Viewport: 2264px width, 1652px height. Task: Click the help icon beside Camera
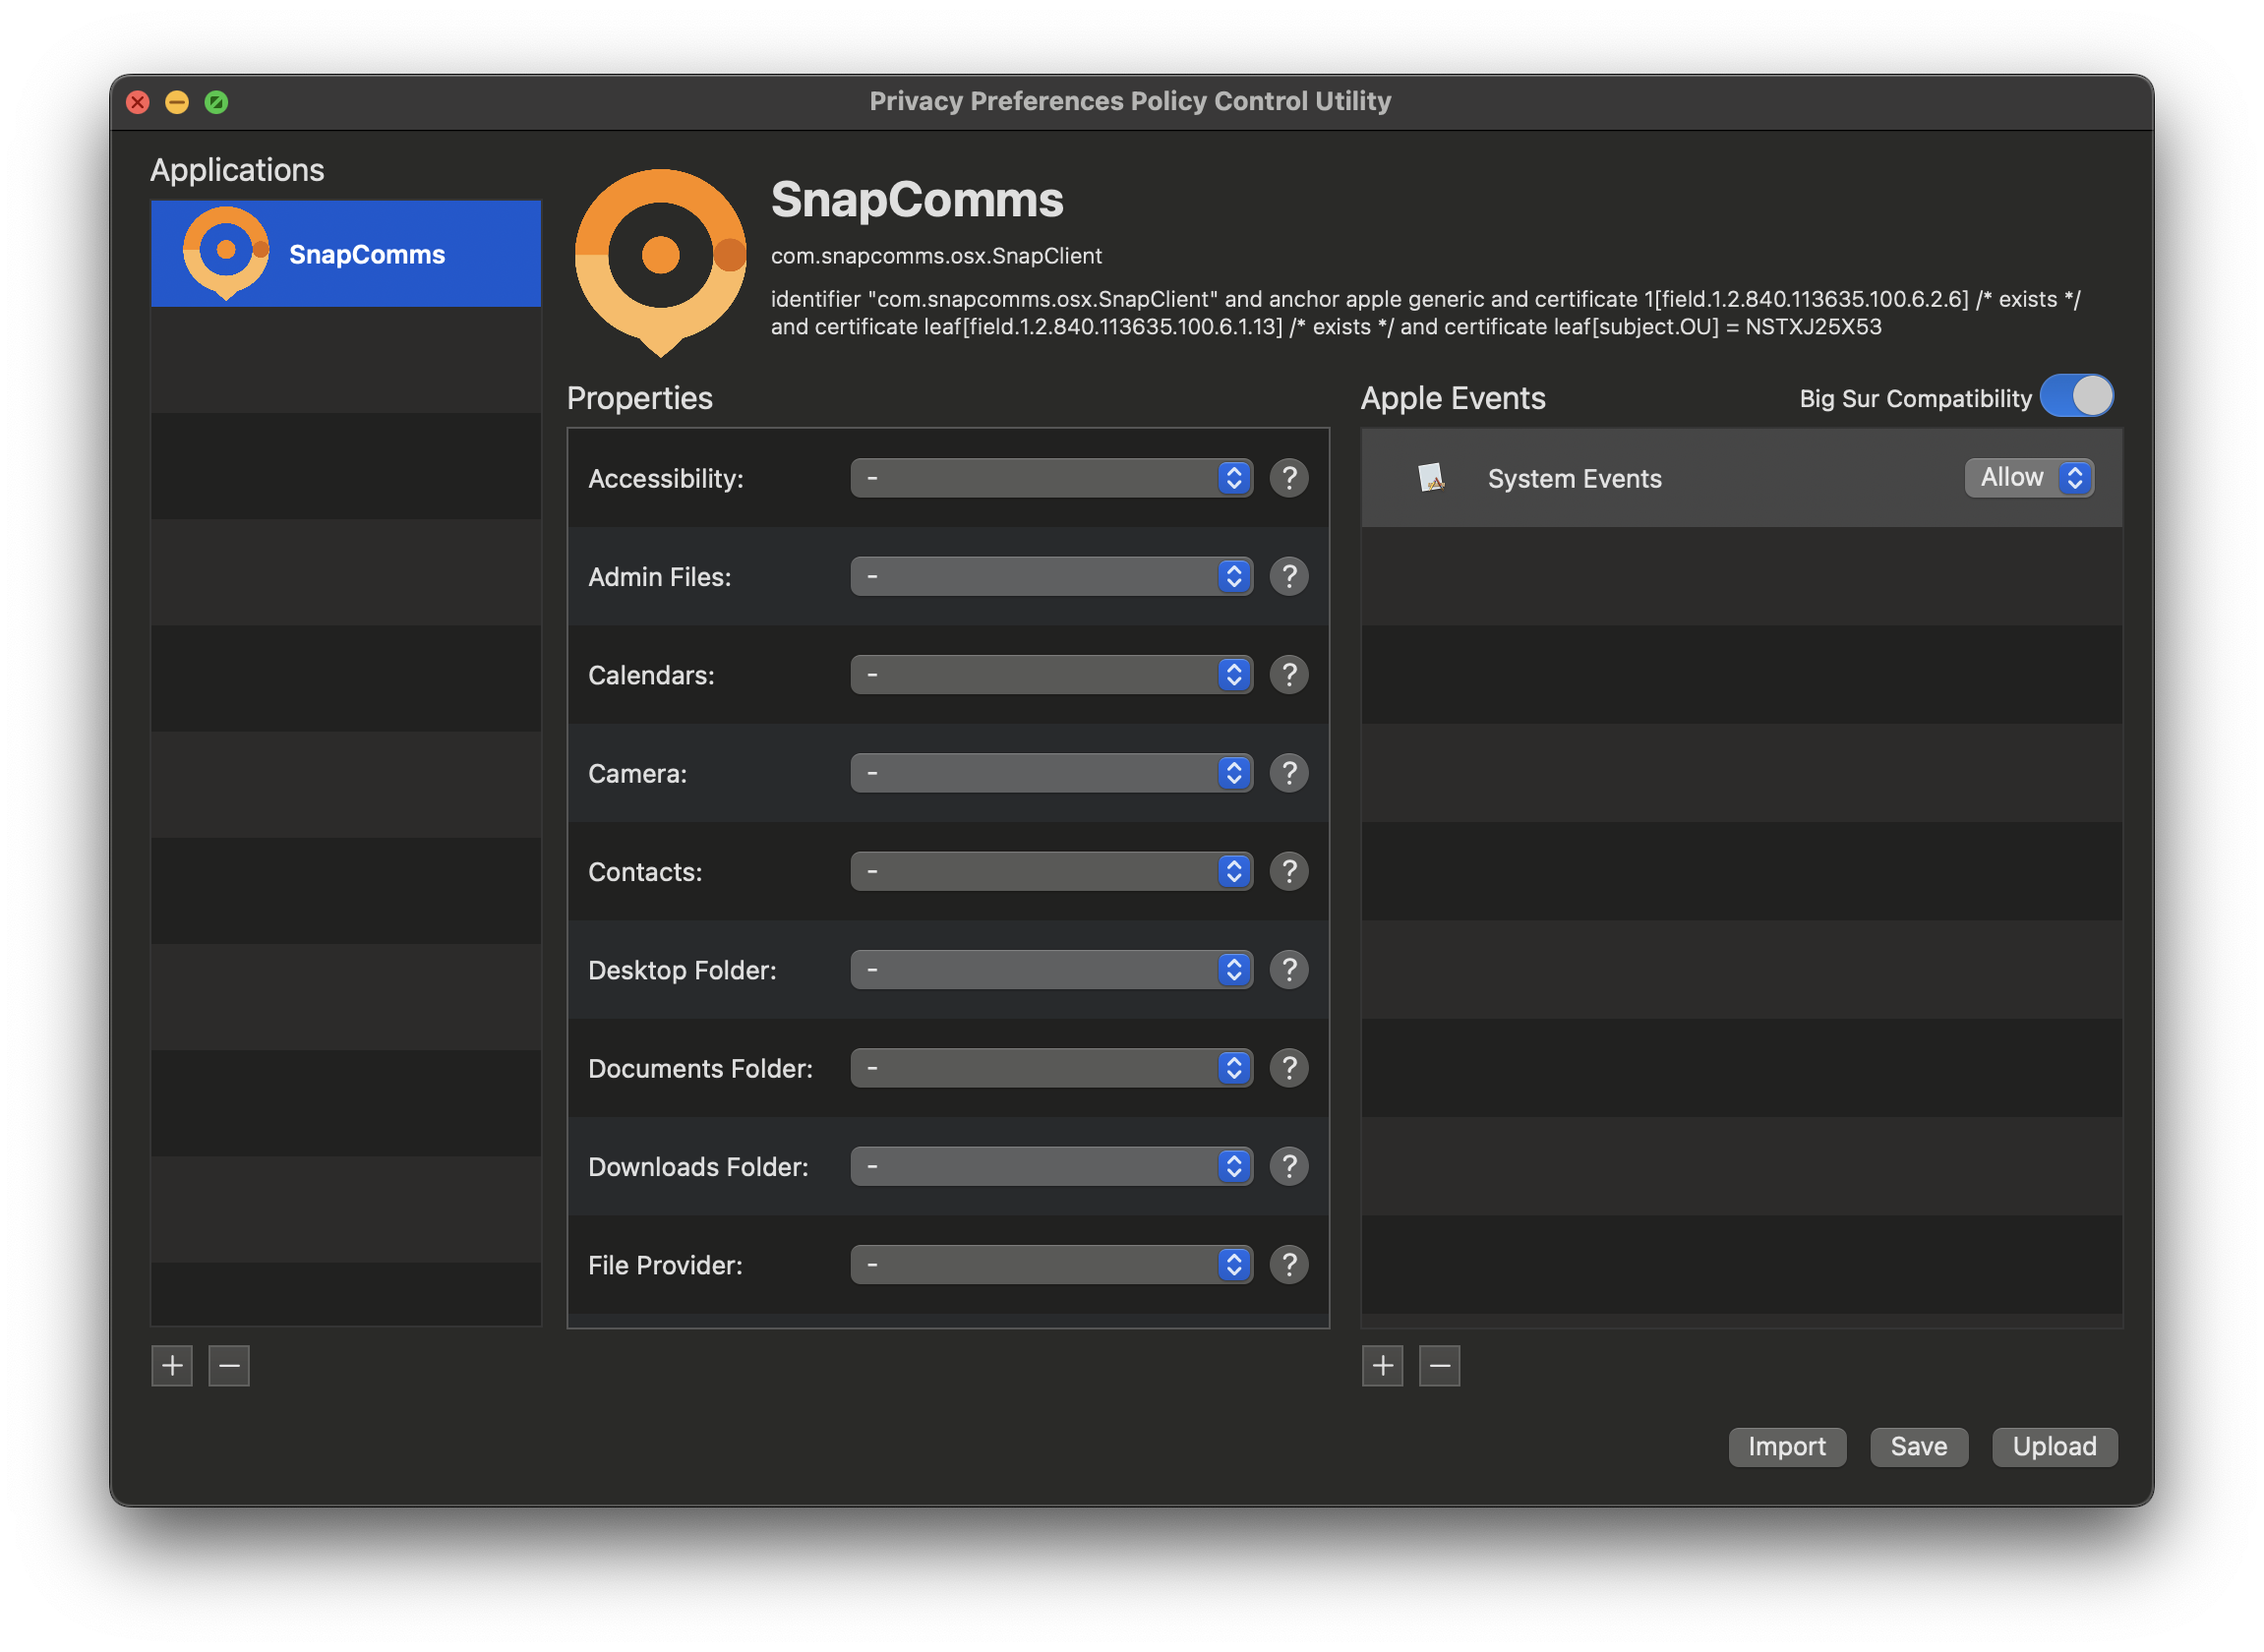click(x=1289, y=772)
